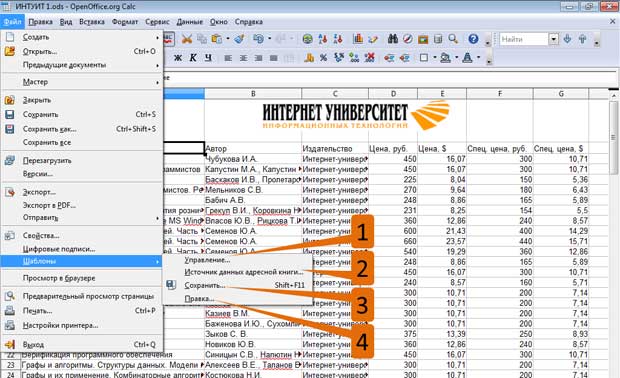The height and width of the screenshot is (378, 620).
Task: Open the Правка menu
Action: [x=40, y=22]
